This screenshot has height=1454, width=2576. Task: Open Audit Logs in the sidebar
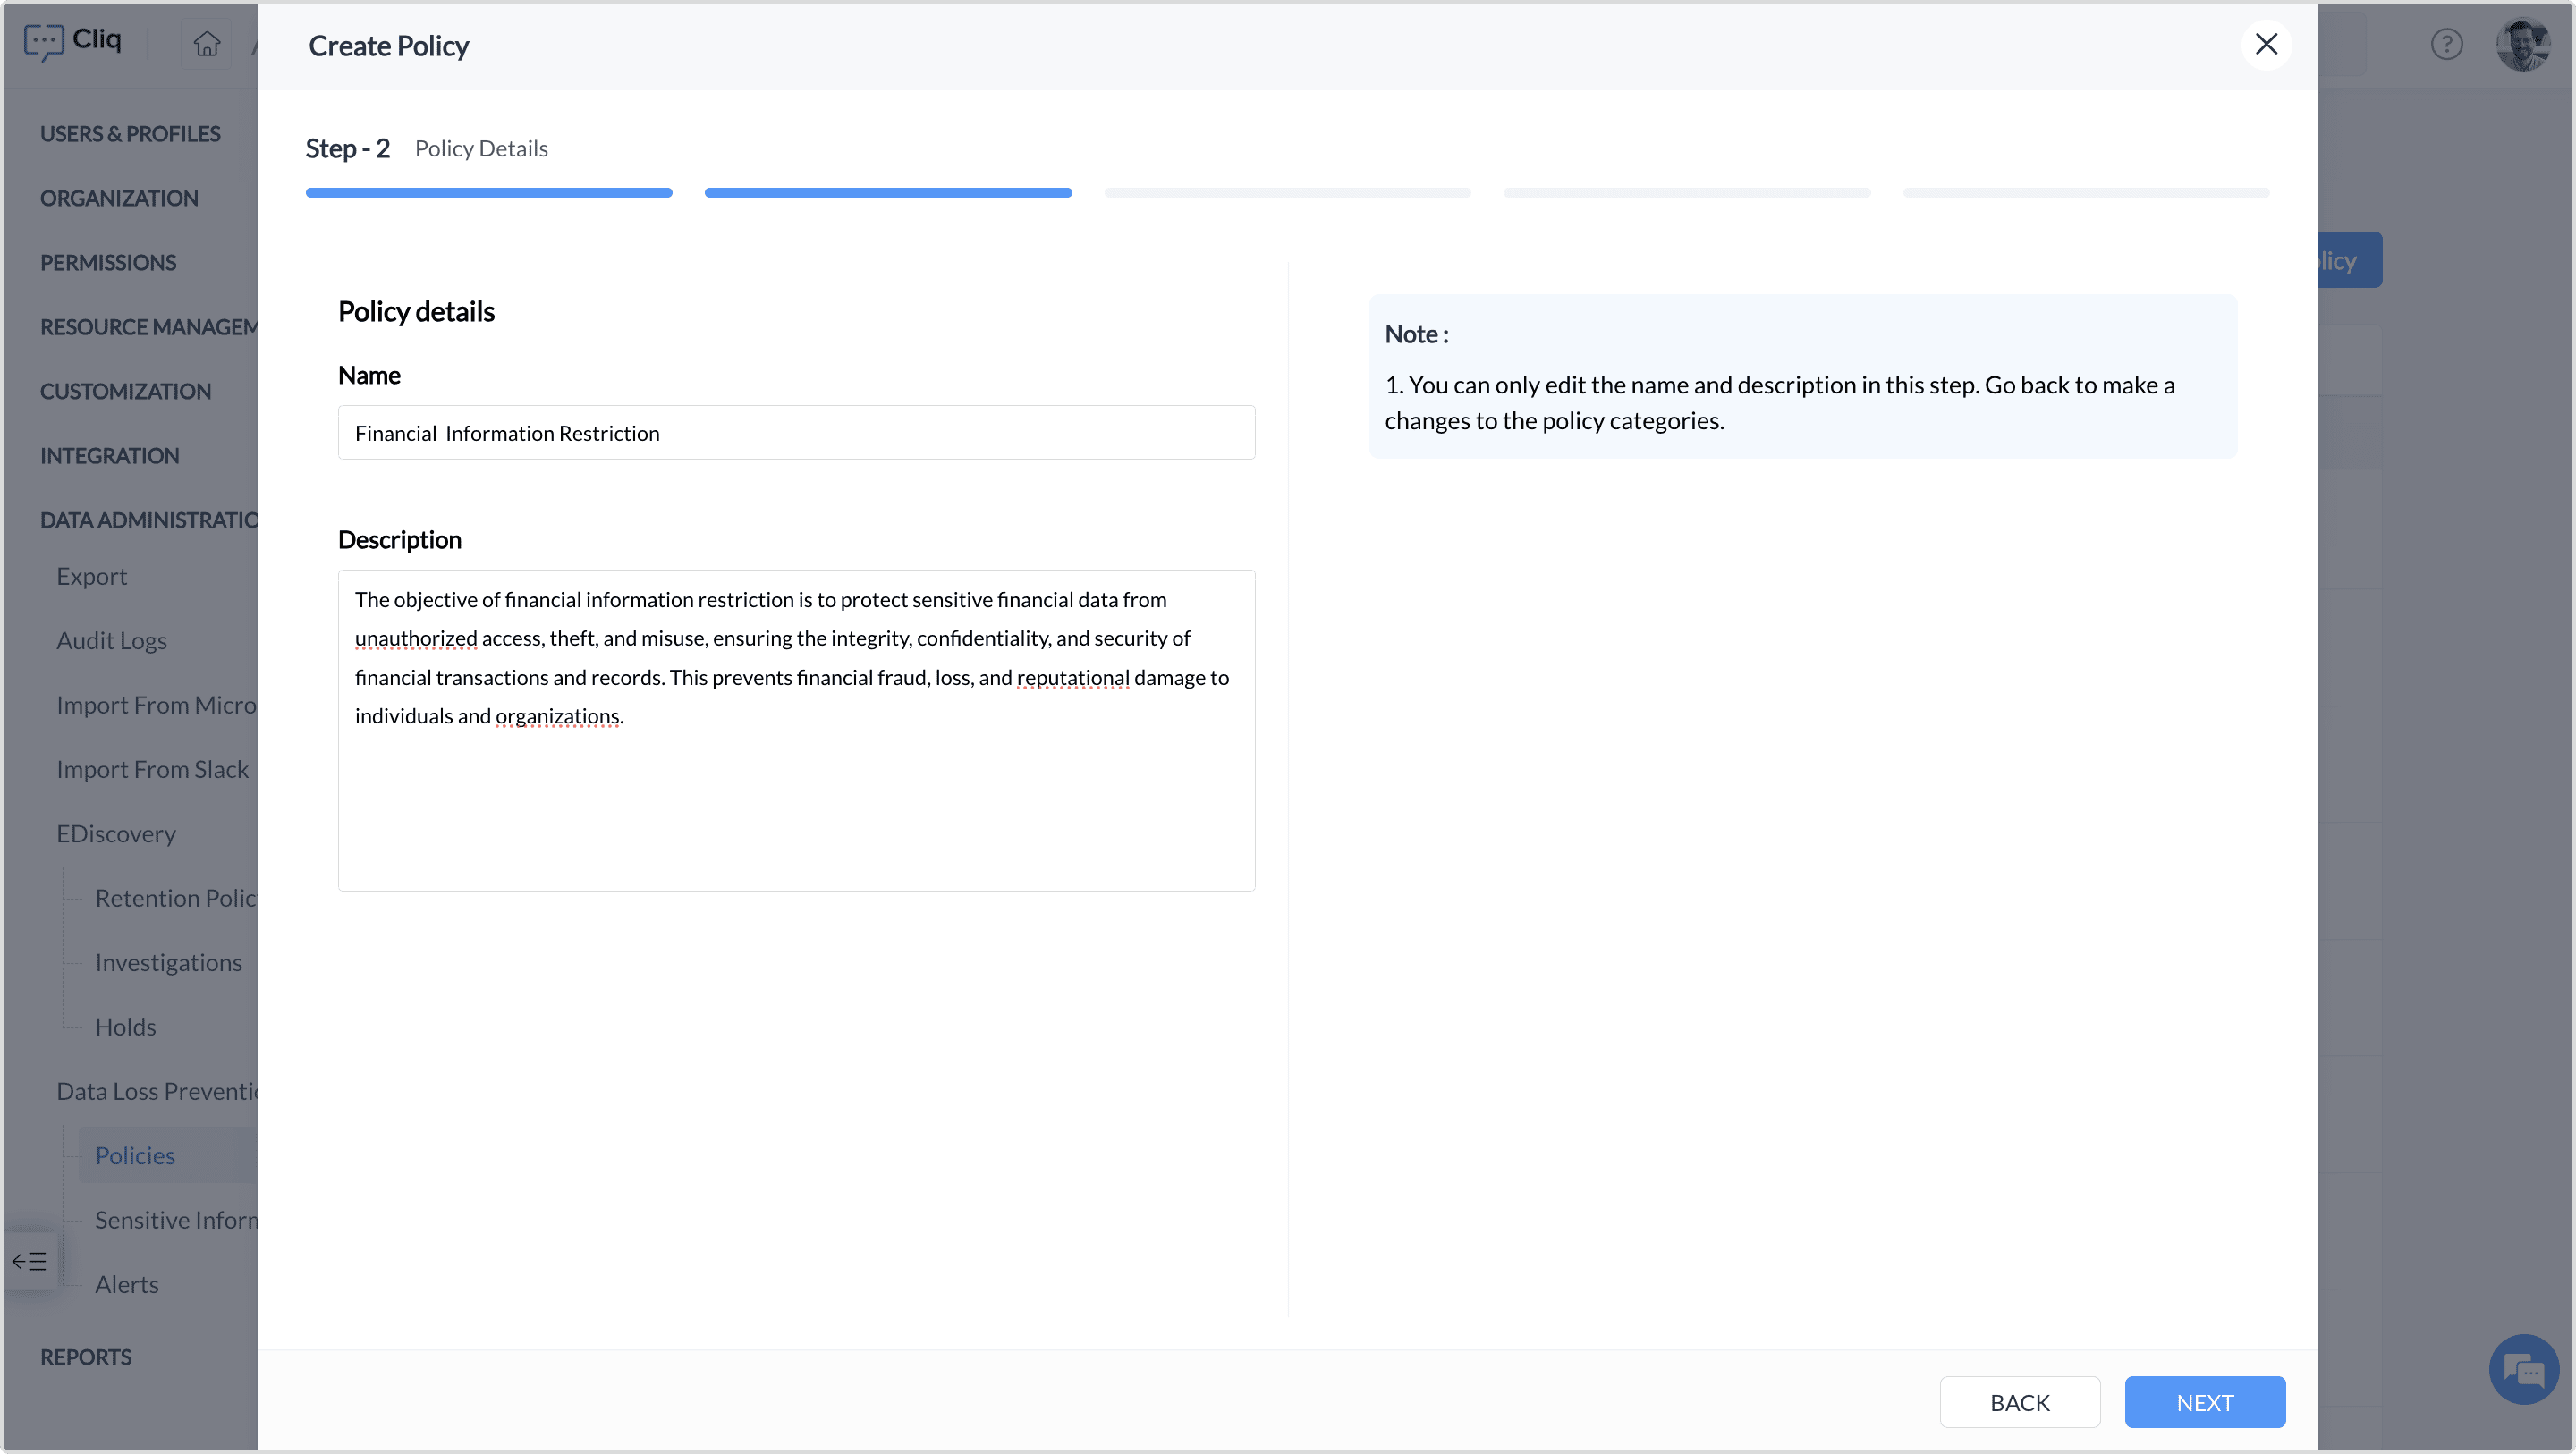pyautogui.click(x=111, y=641)
